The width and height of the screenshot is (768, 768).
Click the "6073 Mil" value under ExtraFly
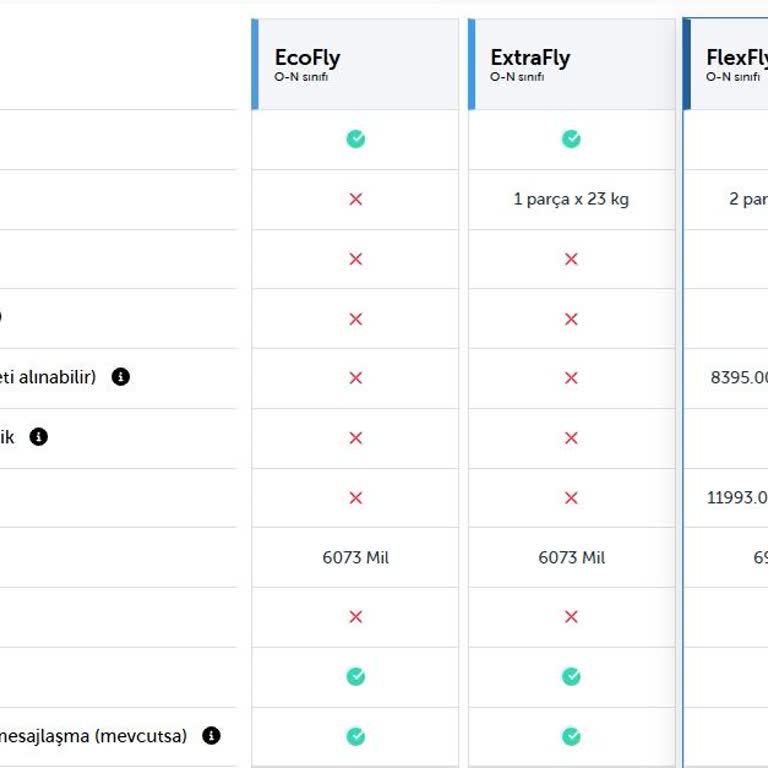(x=571, y=557)
